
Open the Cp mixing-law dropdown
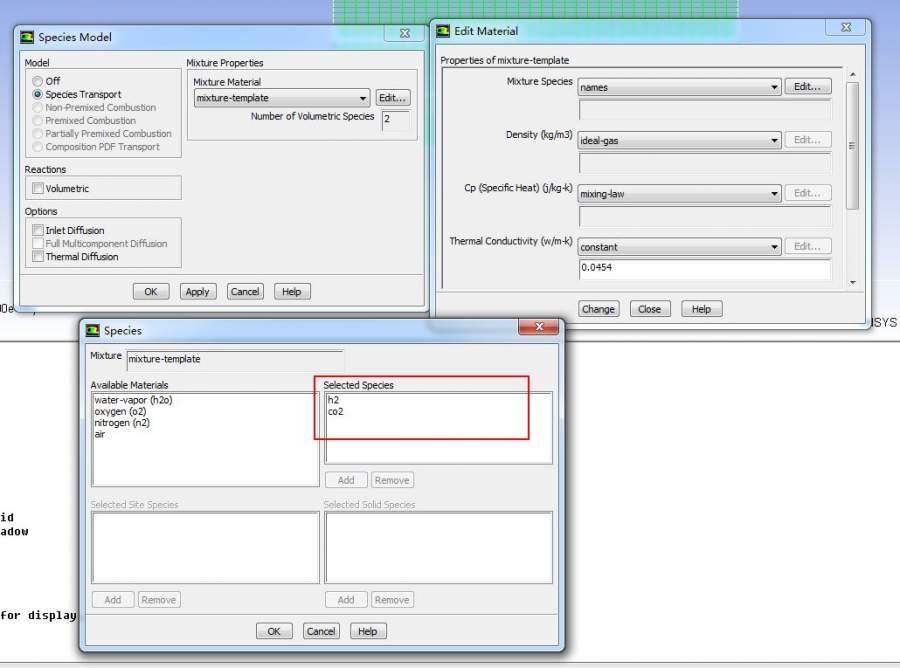[680, 194]
